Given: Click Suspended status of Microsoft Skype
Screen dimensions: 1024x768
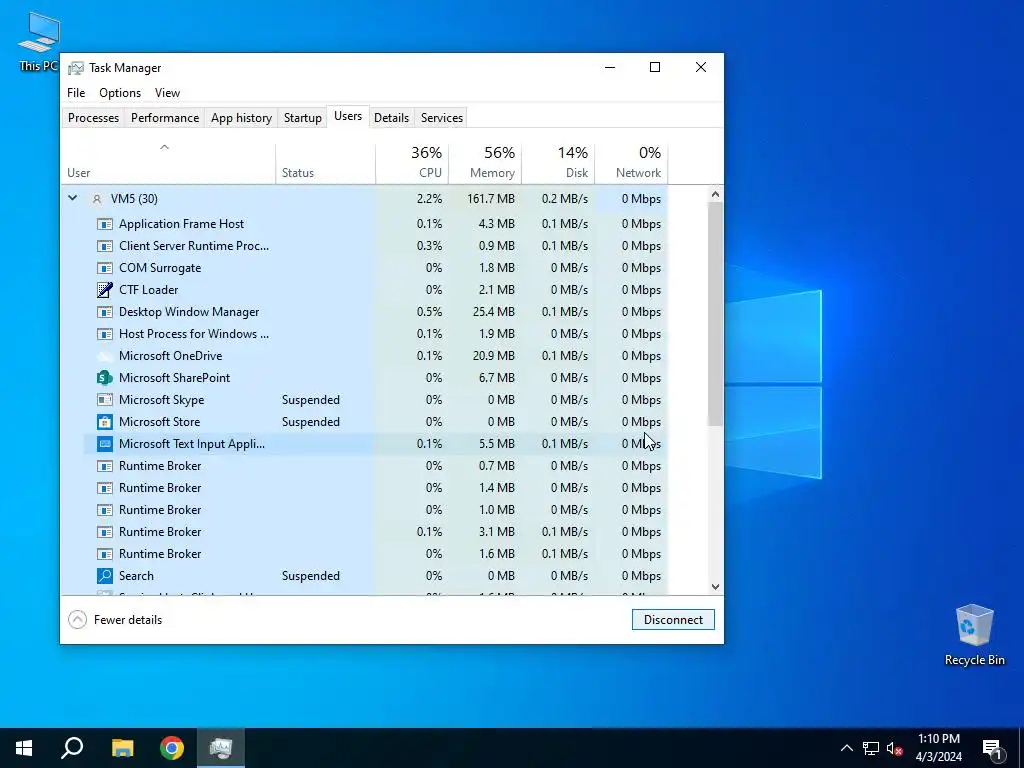Looking at the screenshot, I should (311, 400).
